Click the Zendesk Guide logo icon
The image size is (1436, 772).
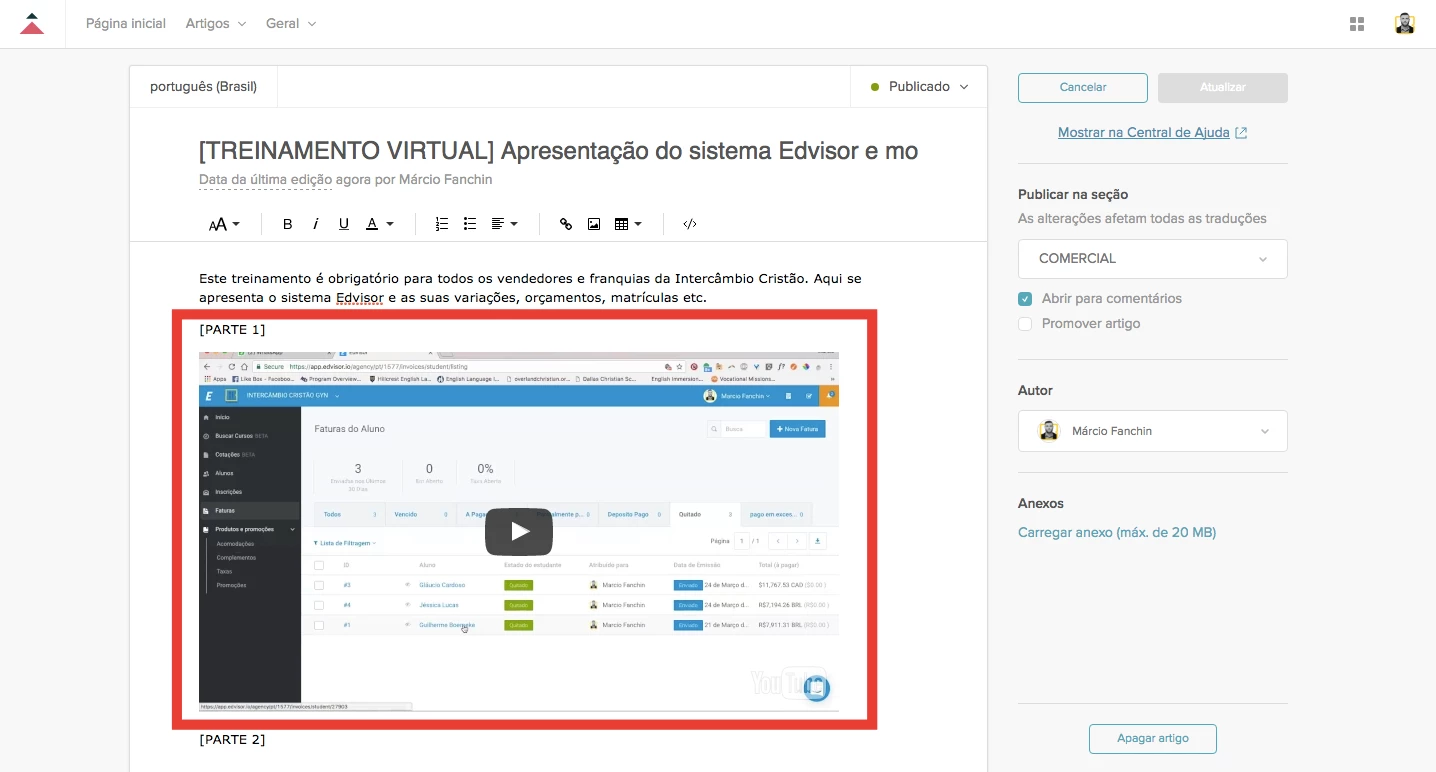tap(32, 24)
